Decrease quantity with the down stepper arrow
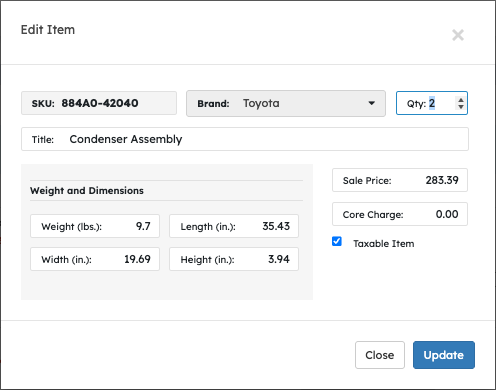496x390 pixels. coord(461,106)
